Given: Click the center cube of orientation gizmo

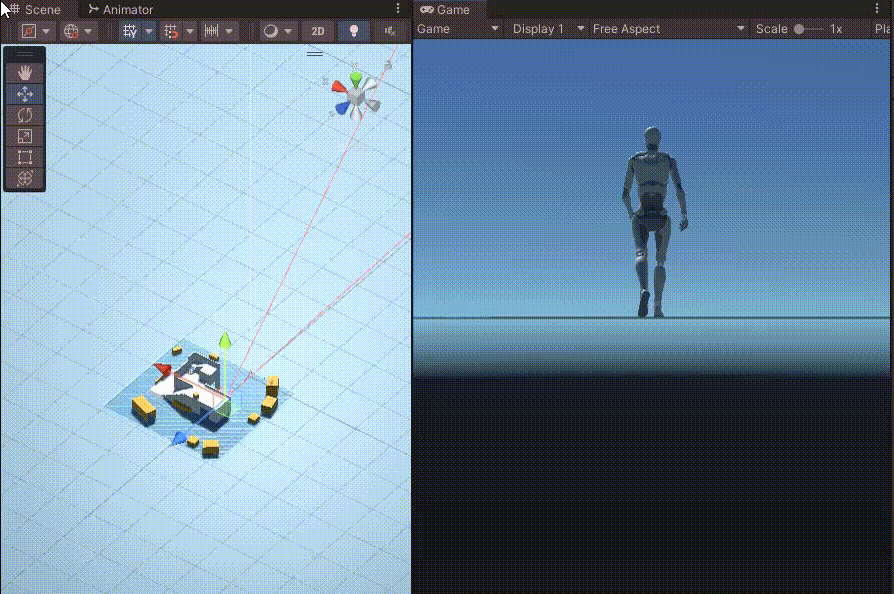Looking at the screenshot, I should click(x=357, y=97).
